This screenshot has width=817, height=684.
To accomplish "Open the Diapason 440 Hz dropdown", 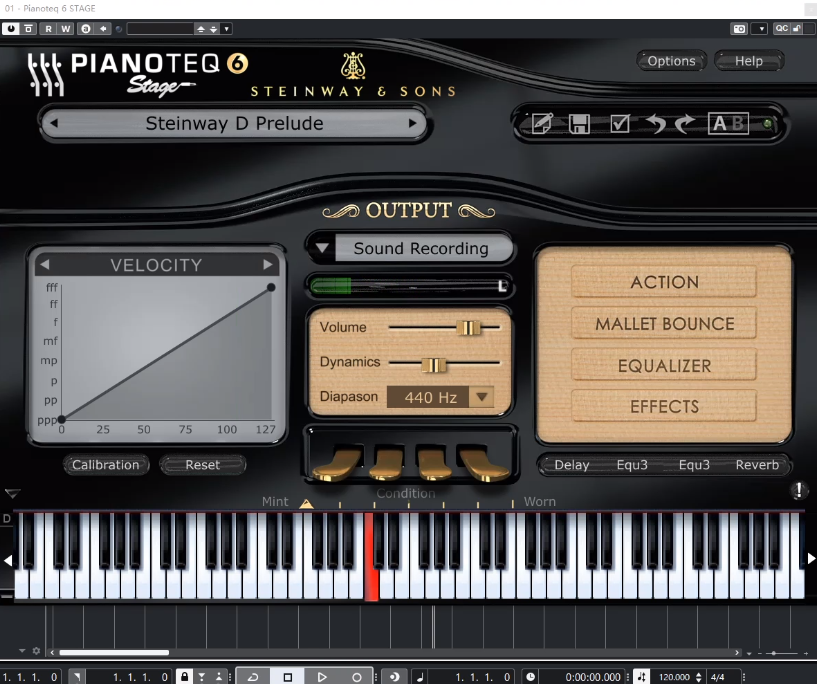I will [x=440, y=397].
